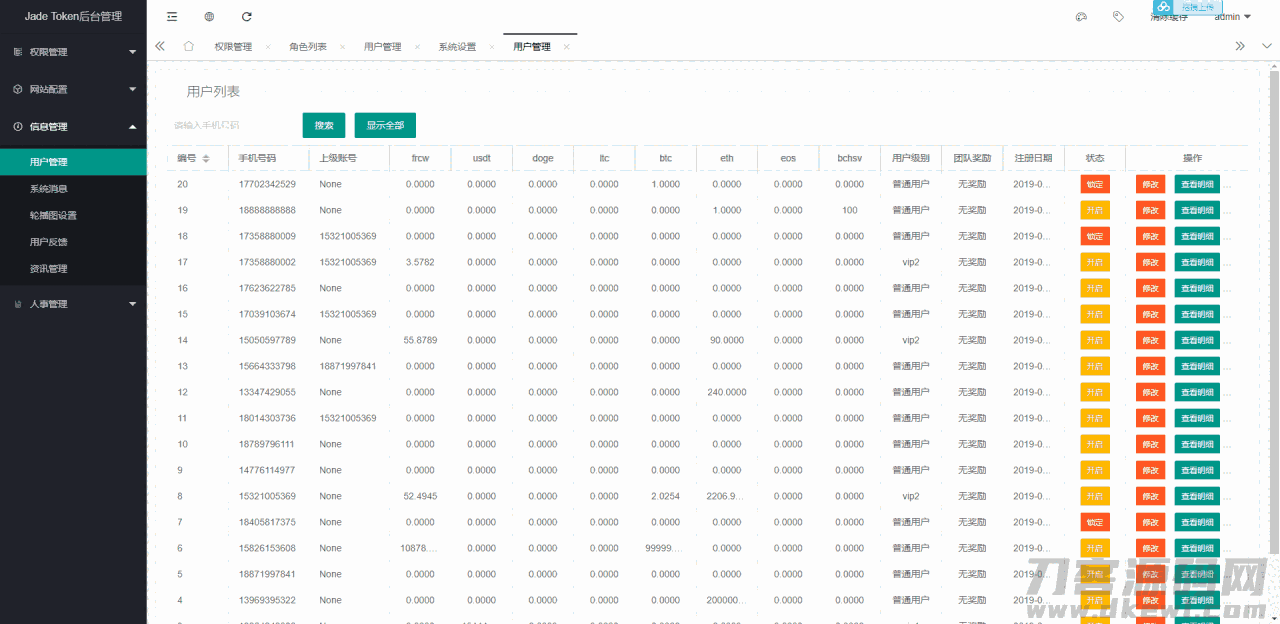Image resolution: width=1280 pixels, height=624 pixels.
Task: 开启 the status toggle for user 17702342529
Action: 1095,184
